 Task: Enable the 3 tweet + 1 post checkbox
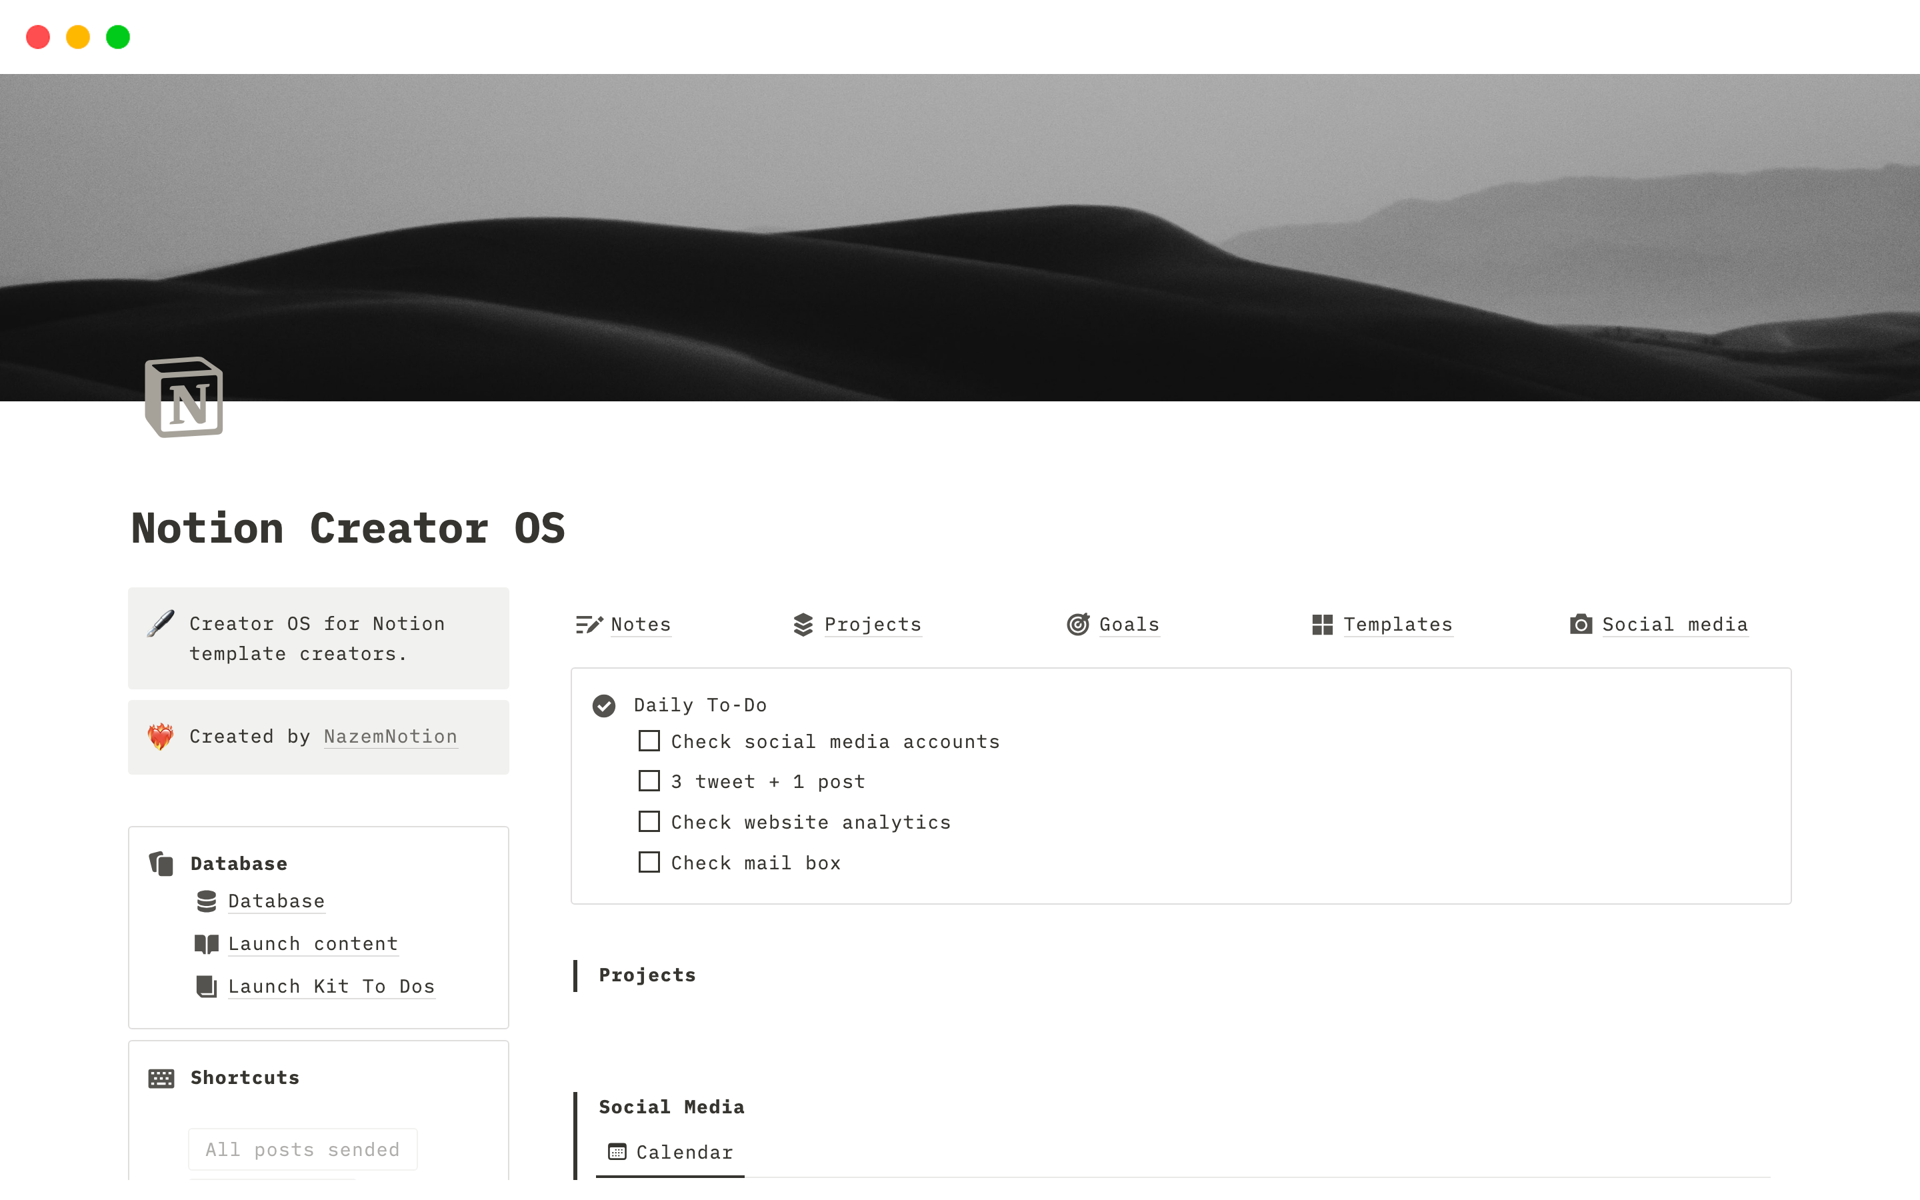[648, 781]
